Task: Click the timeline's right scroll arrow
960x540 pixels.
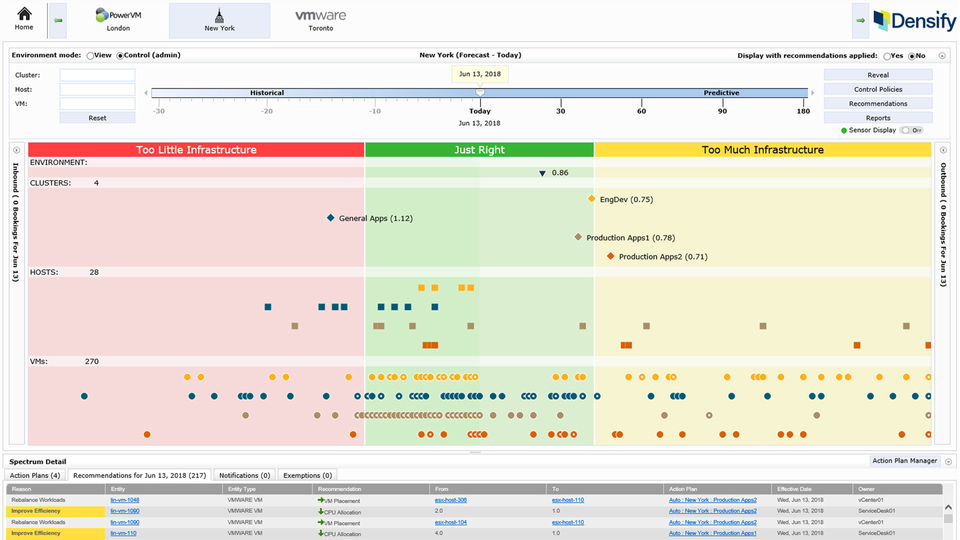Action: (812, 93)
